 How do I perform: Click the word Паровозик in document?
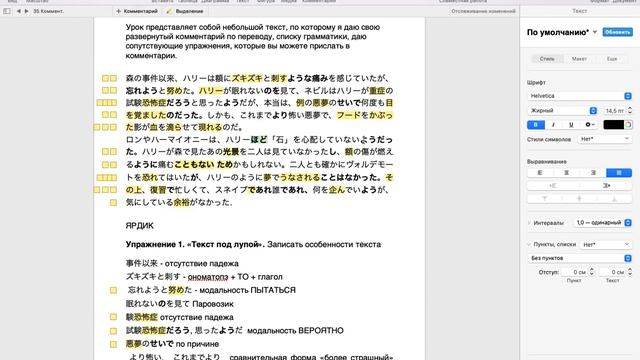pyautogui.click(x=213, y=304)
